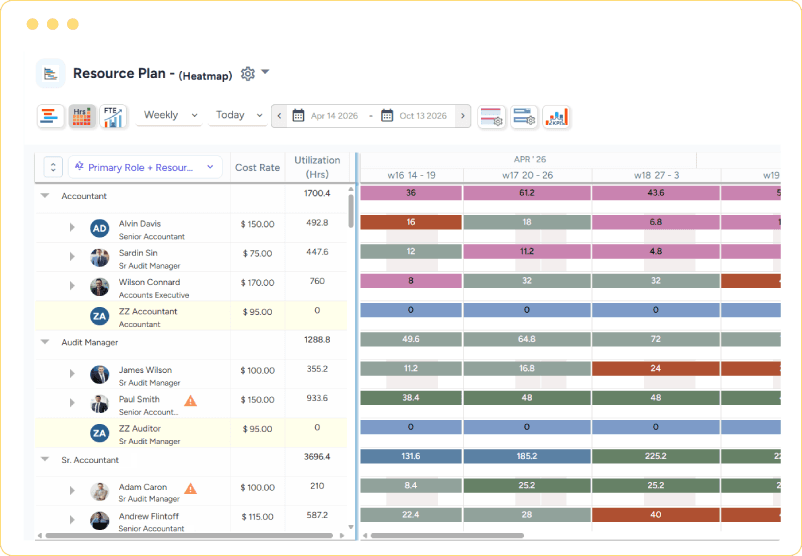The height and width of the screenshot is (556, 802).
Task: Sort by Cost Rate column header
Action: point(257,167)
